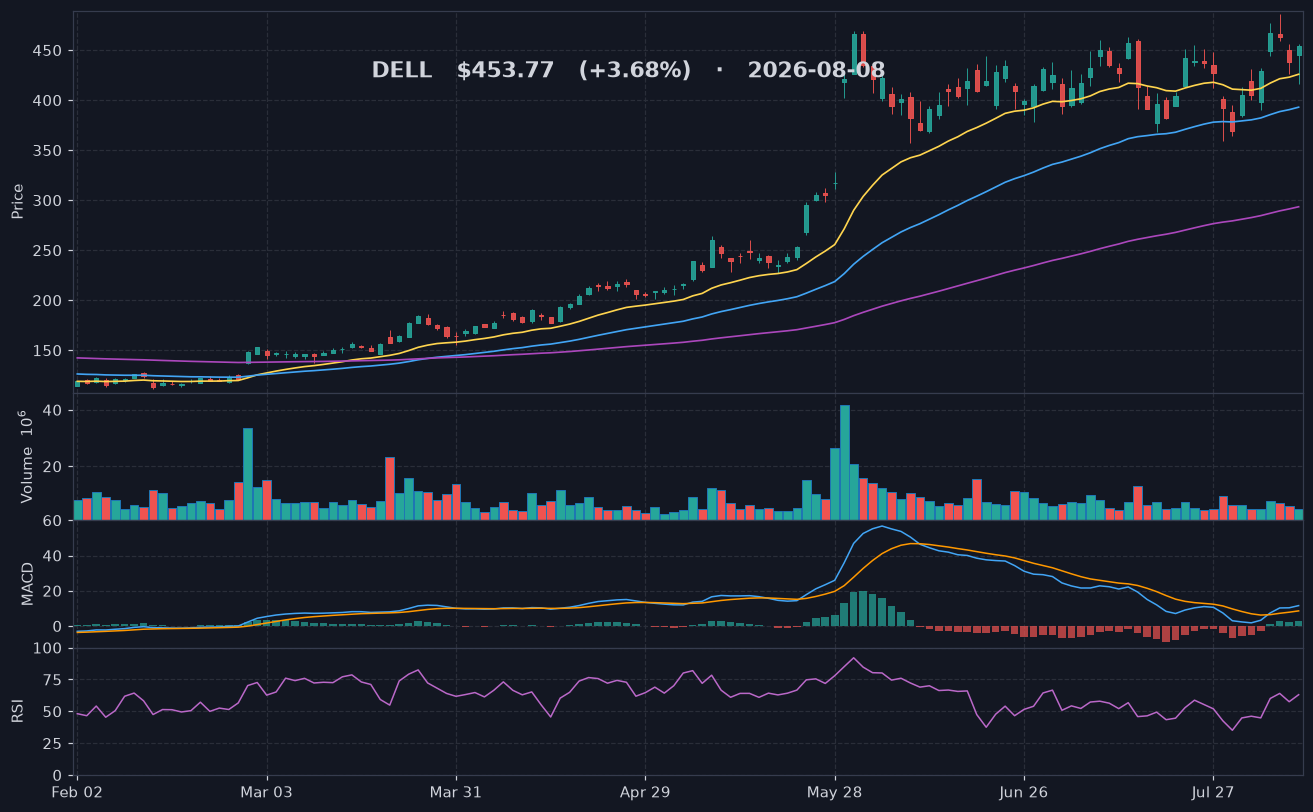This screenshot has height=812, width=1313.
Task: Click the 150 price tick label
Action: pyautogui.click(x=46, y=351)
